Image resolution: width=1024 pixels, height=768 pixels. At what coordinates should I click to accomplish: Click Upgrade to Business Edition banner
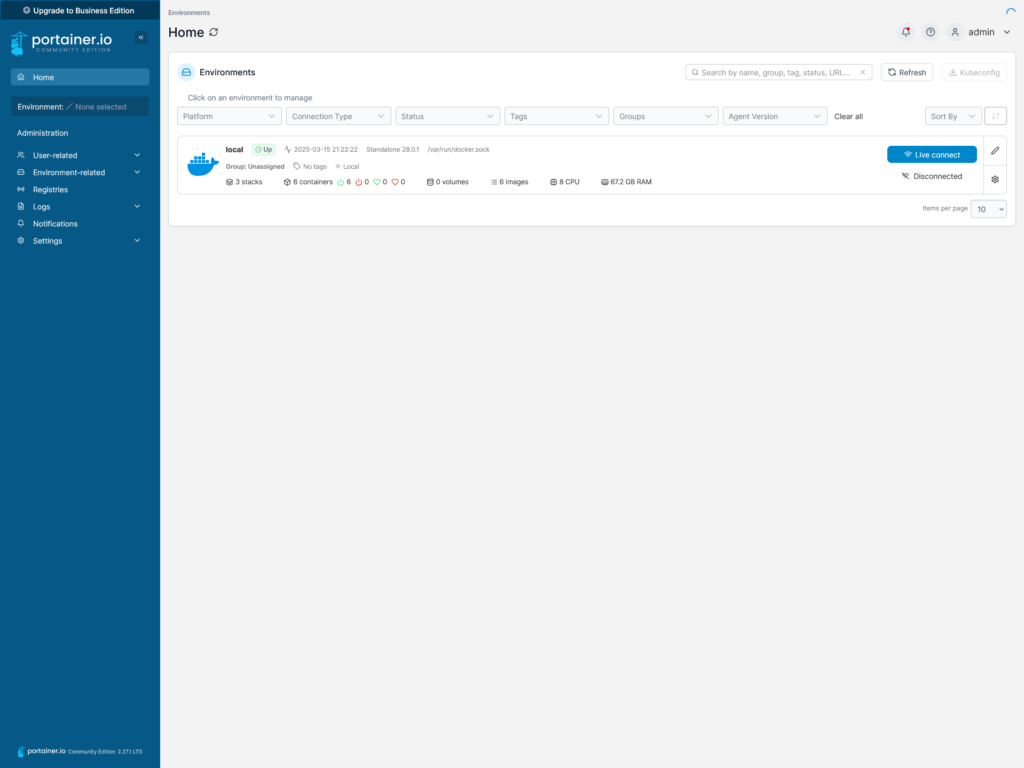(x=80, y=10)
